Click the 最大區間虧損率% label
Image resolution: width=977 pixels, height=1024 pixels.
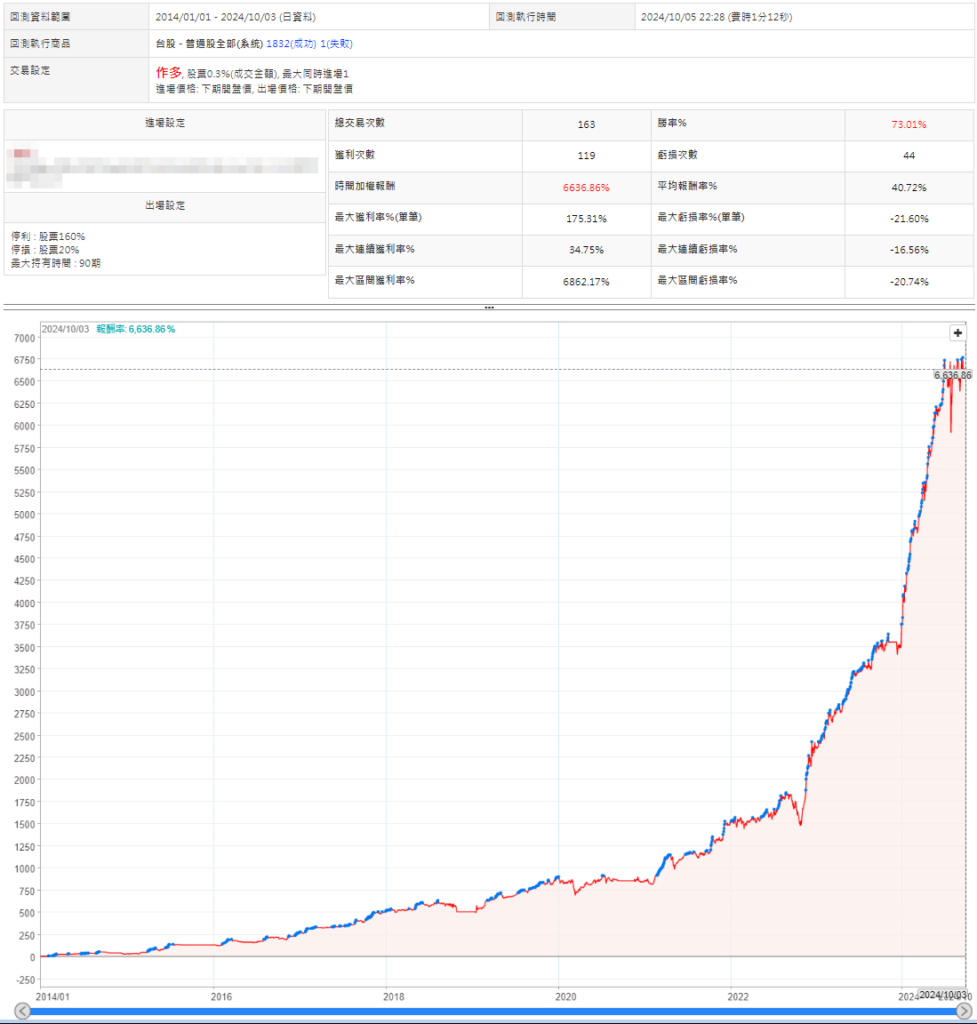point(697,280)
